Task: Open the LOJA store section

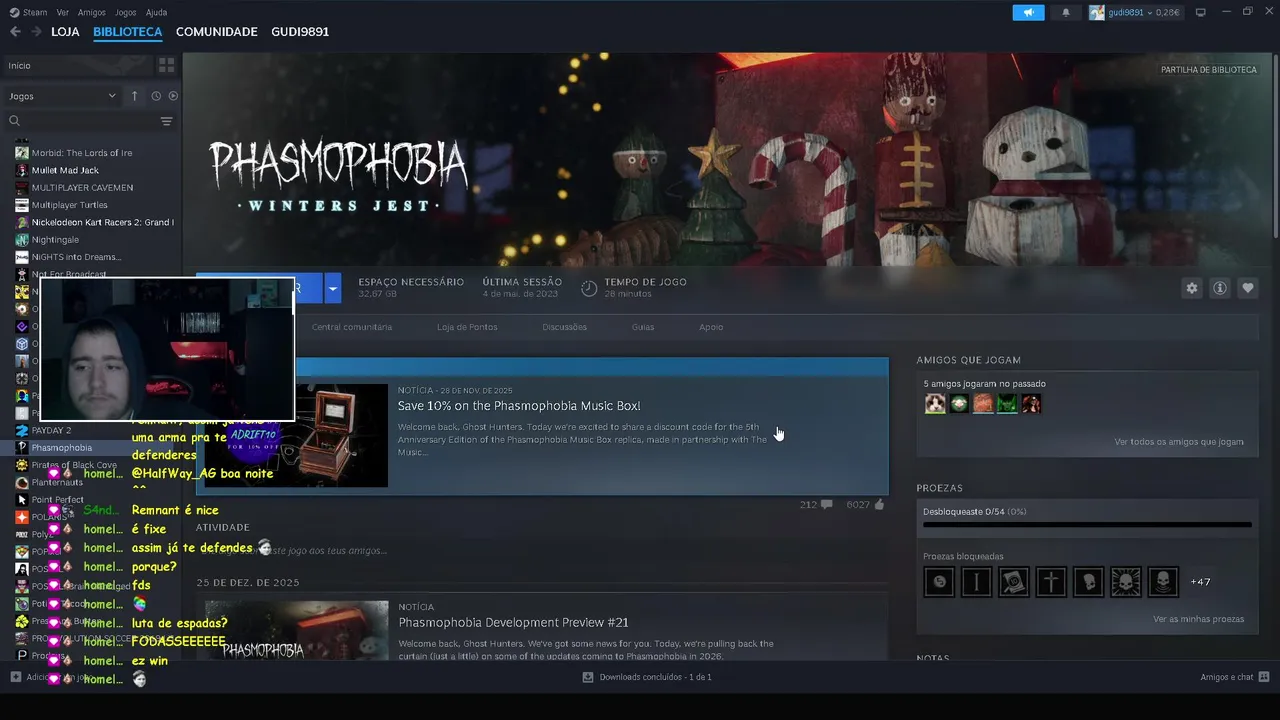Action: [x=65, y=32]
